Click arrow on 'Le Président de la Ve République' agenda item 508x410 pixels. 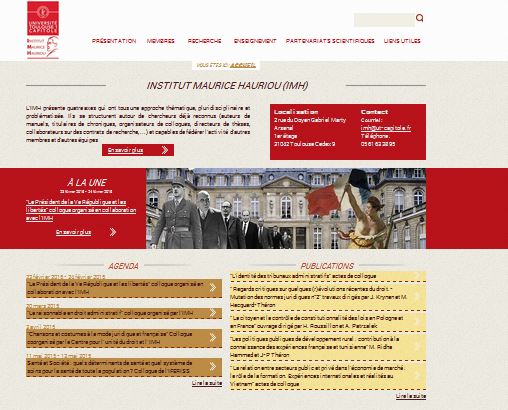coord(213,288)
